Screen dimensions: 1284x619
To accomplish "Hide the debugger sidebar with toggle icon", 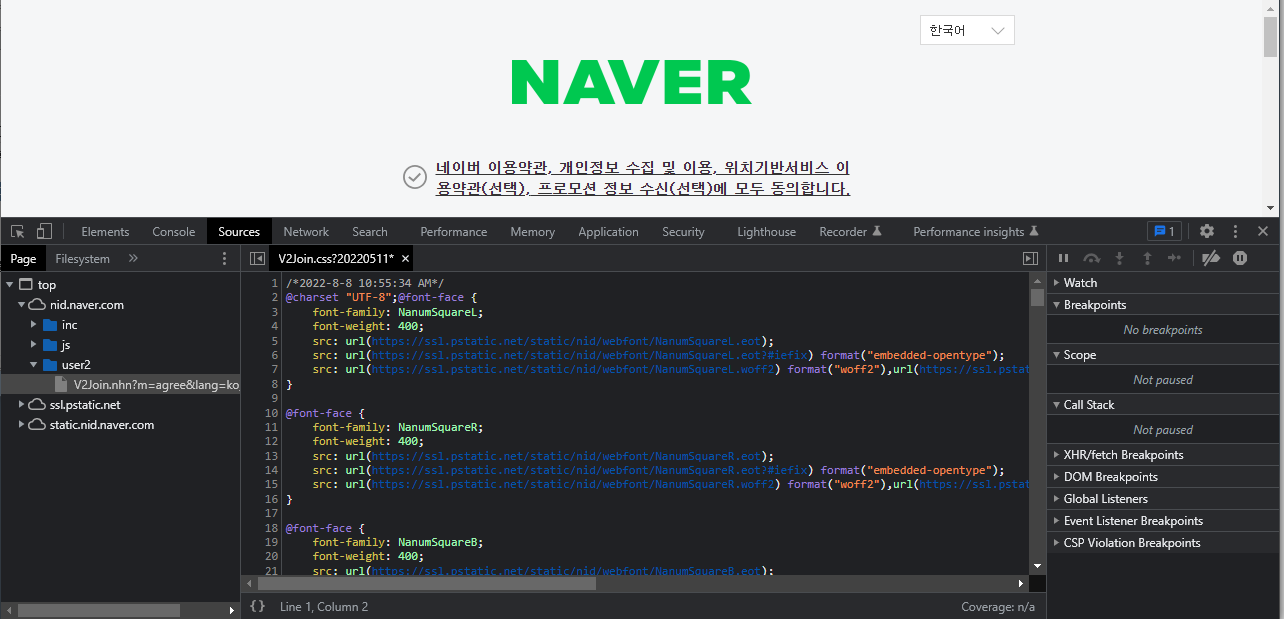I will tap(1031, 258).
